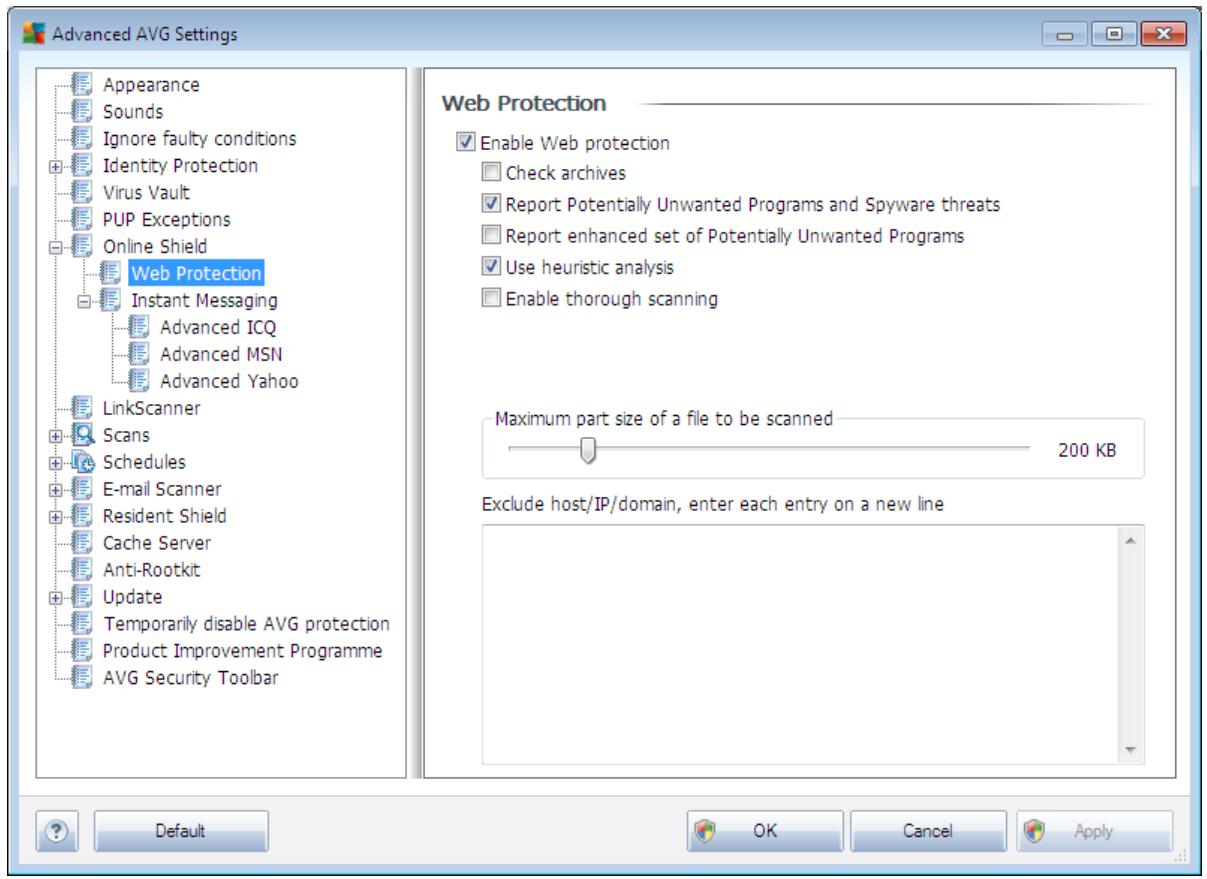Open Sounds settings in the tree
The height and width of the screenshot is (879, 1207).
[x=133, y=112]
